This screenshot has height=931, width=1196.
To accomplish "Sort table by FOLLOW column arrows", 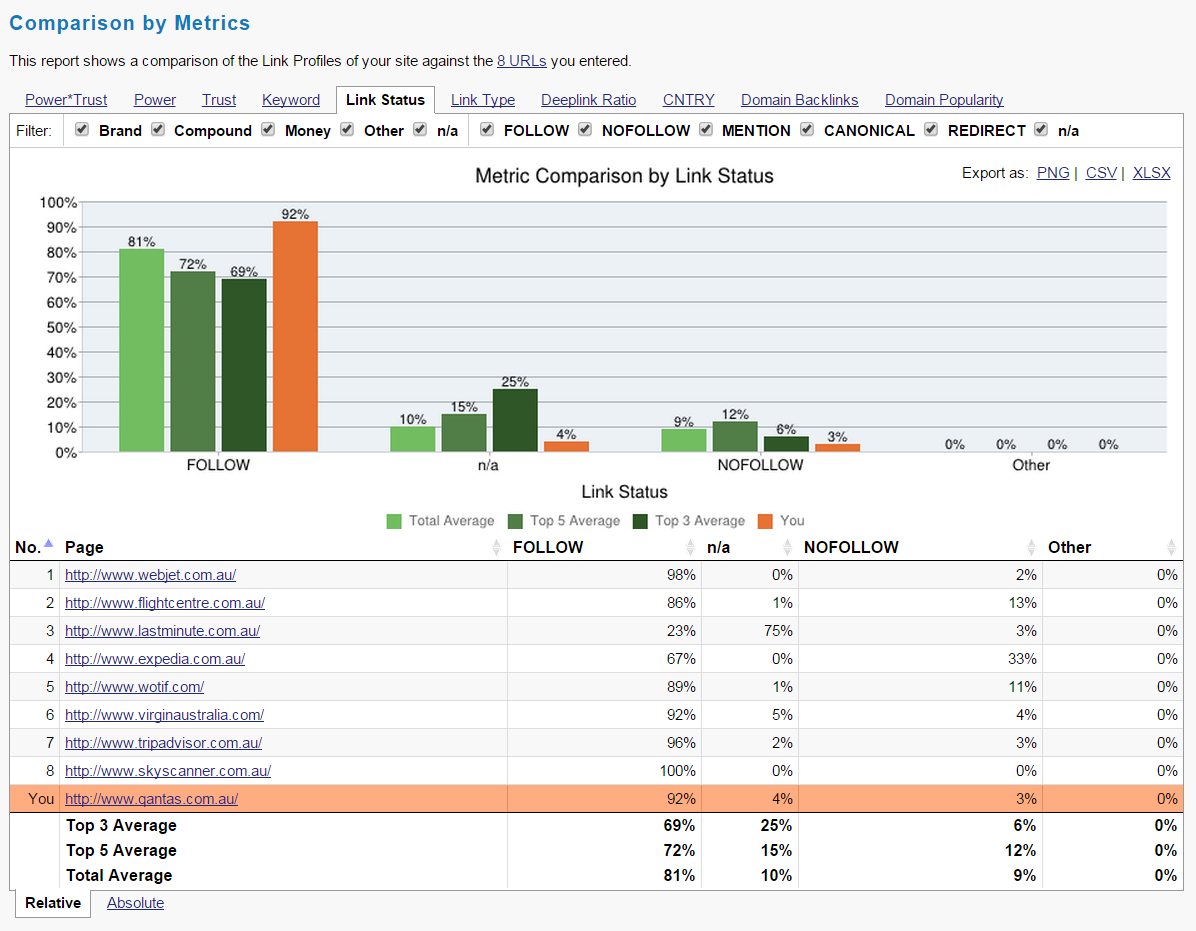I will (x=690, y=548).
